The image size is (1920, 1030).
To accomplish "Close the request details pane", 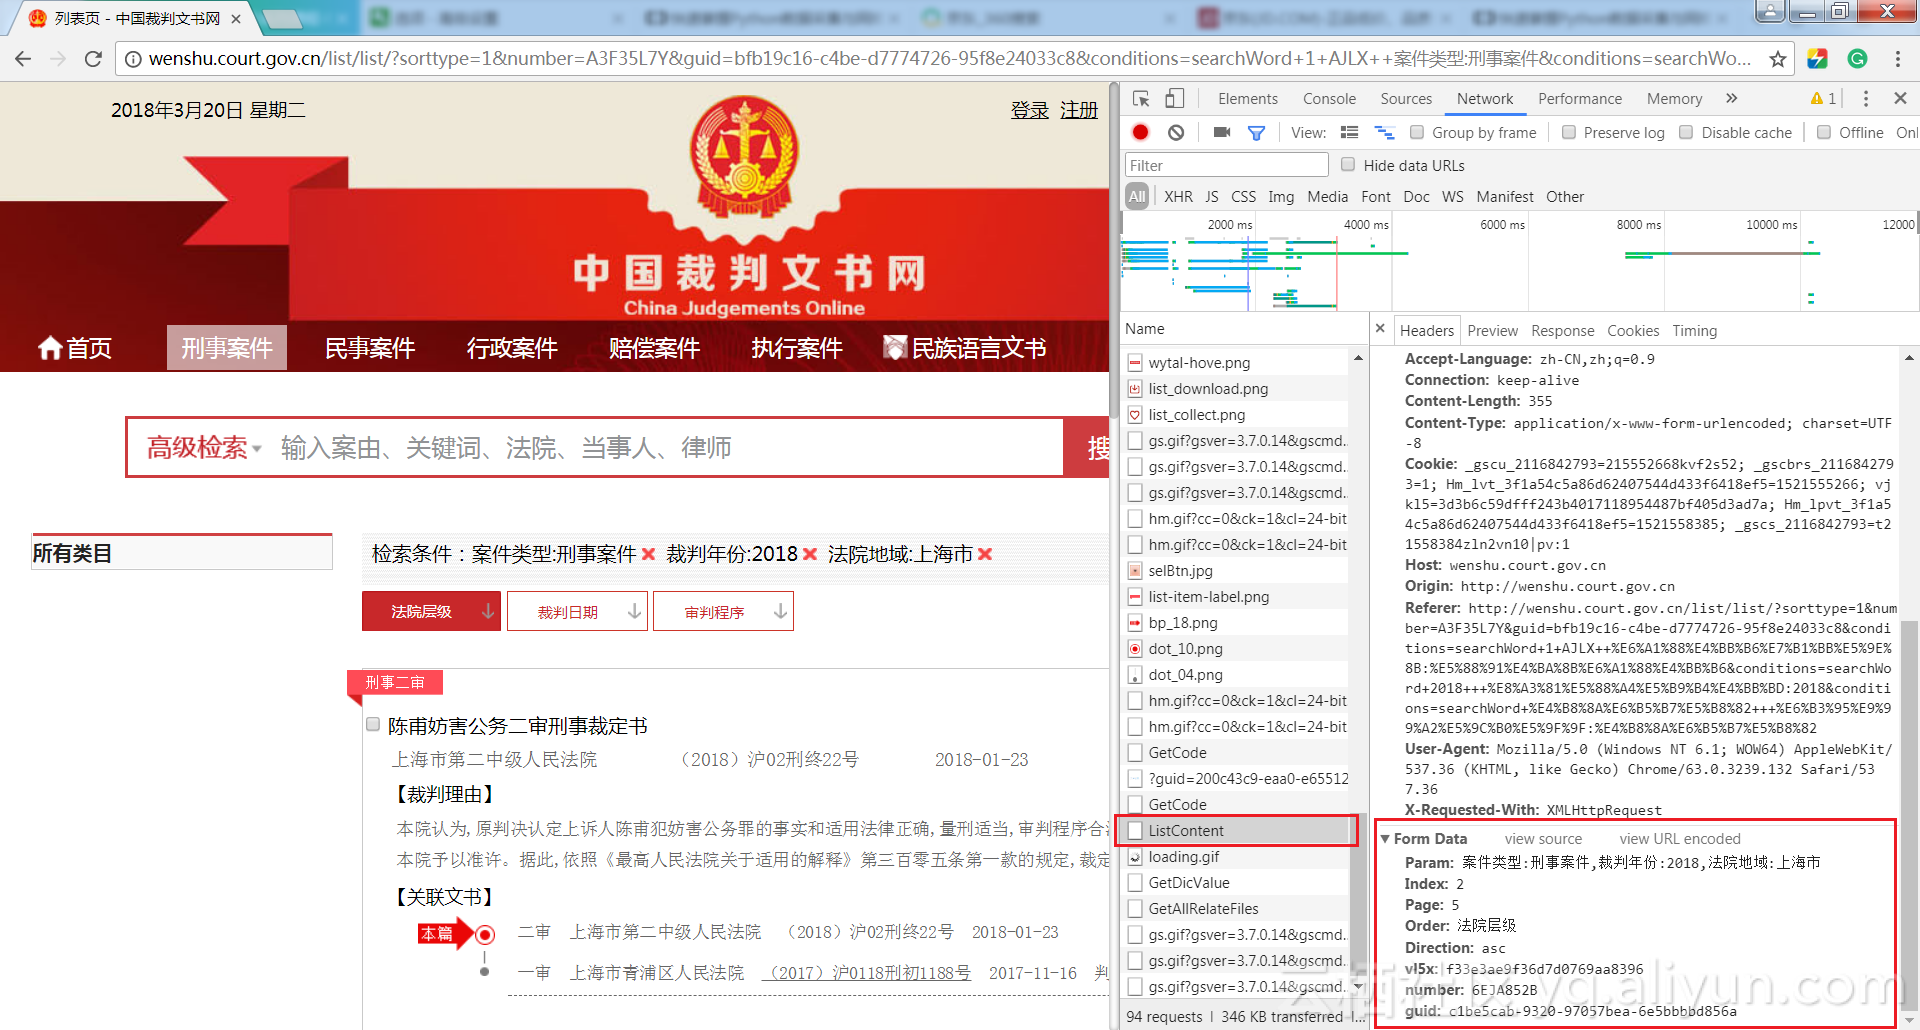I will [x=1380, y=328].
